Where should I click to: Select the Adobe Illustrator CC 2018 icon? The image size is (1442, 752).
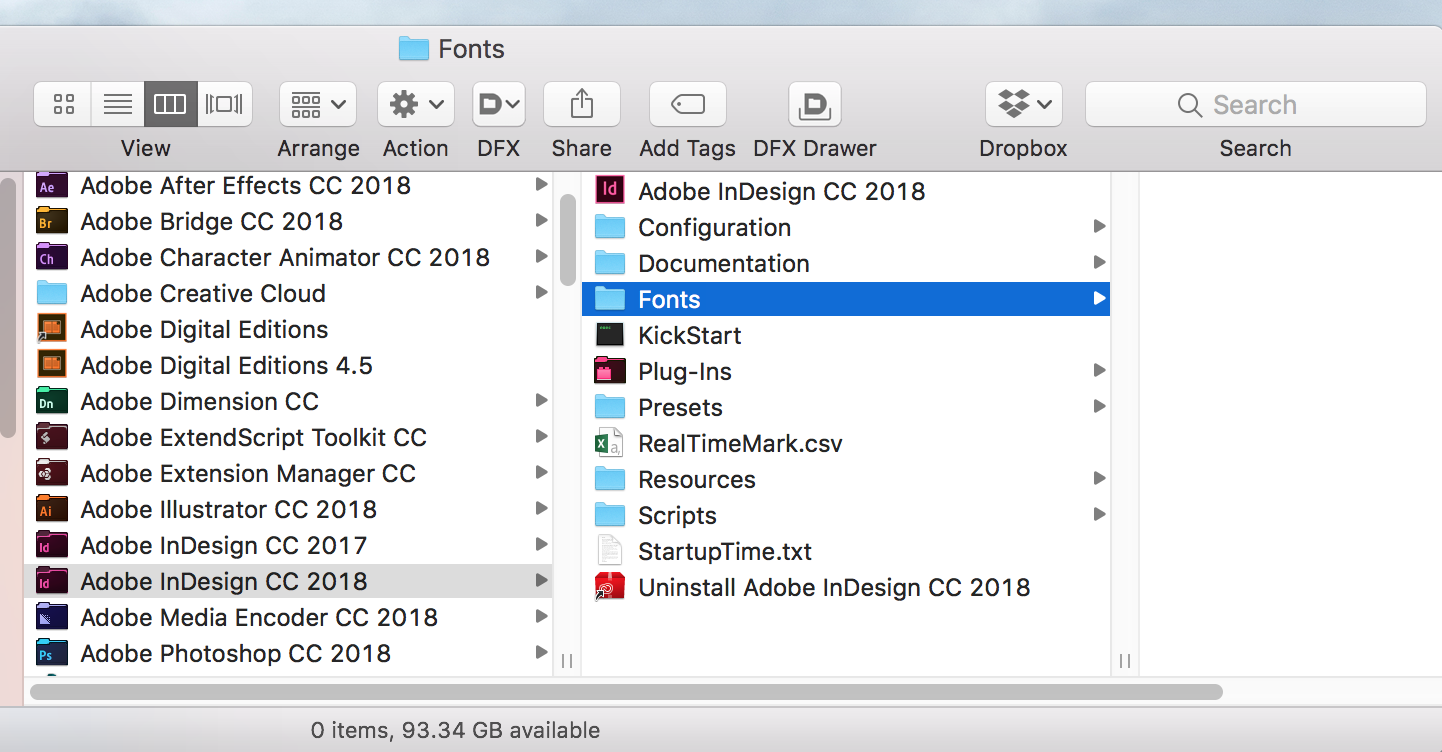(51, 510)
